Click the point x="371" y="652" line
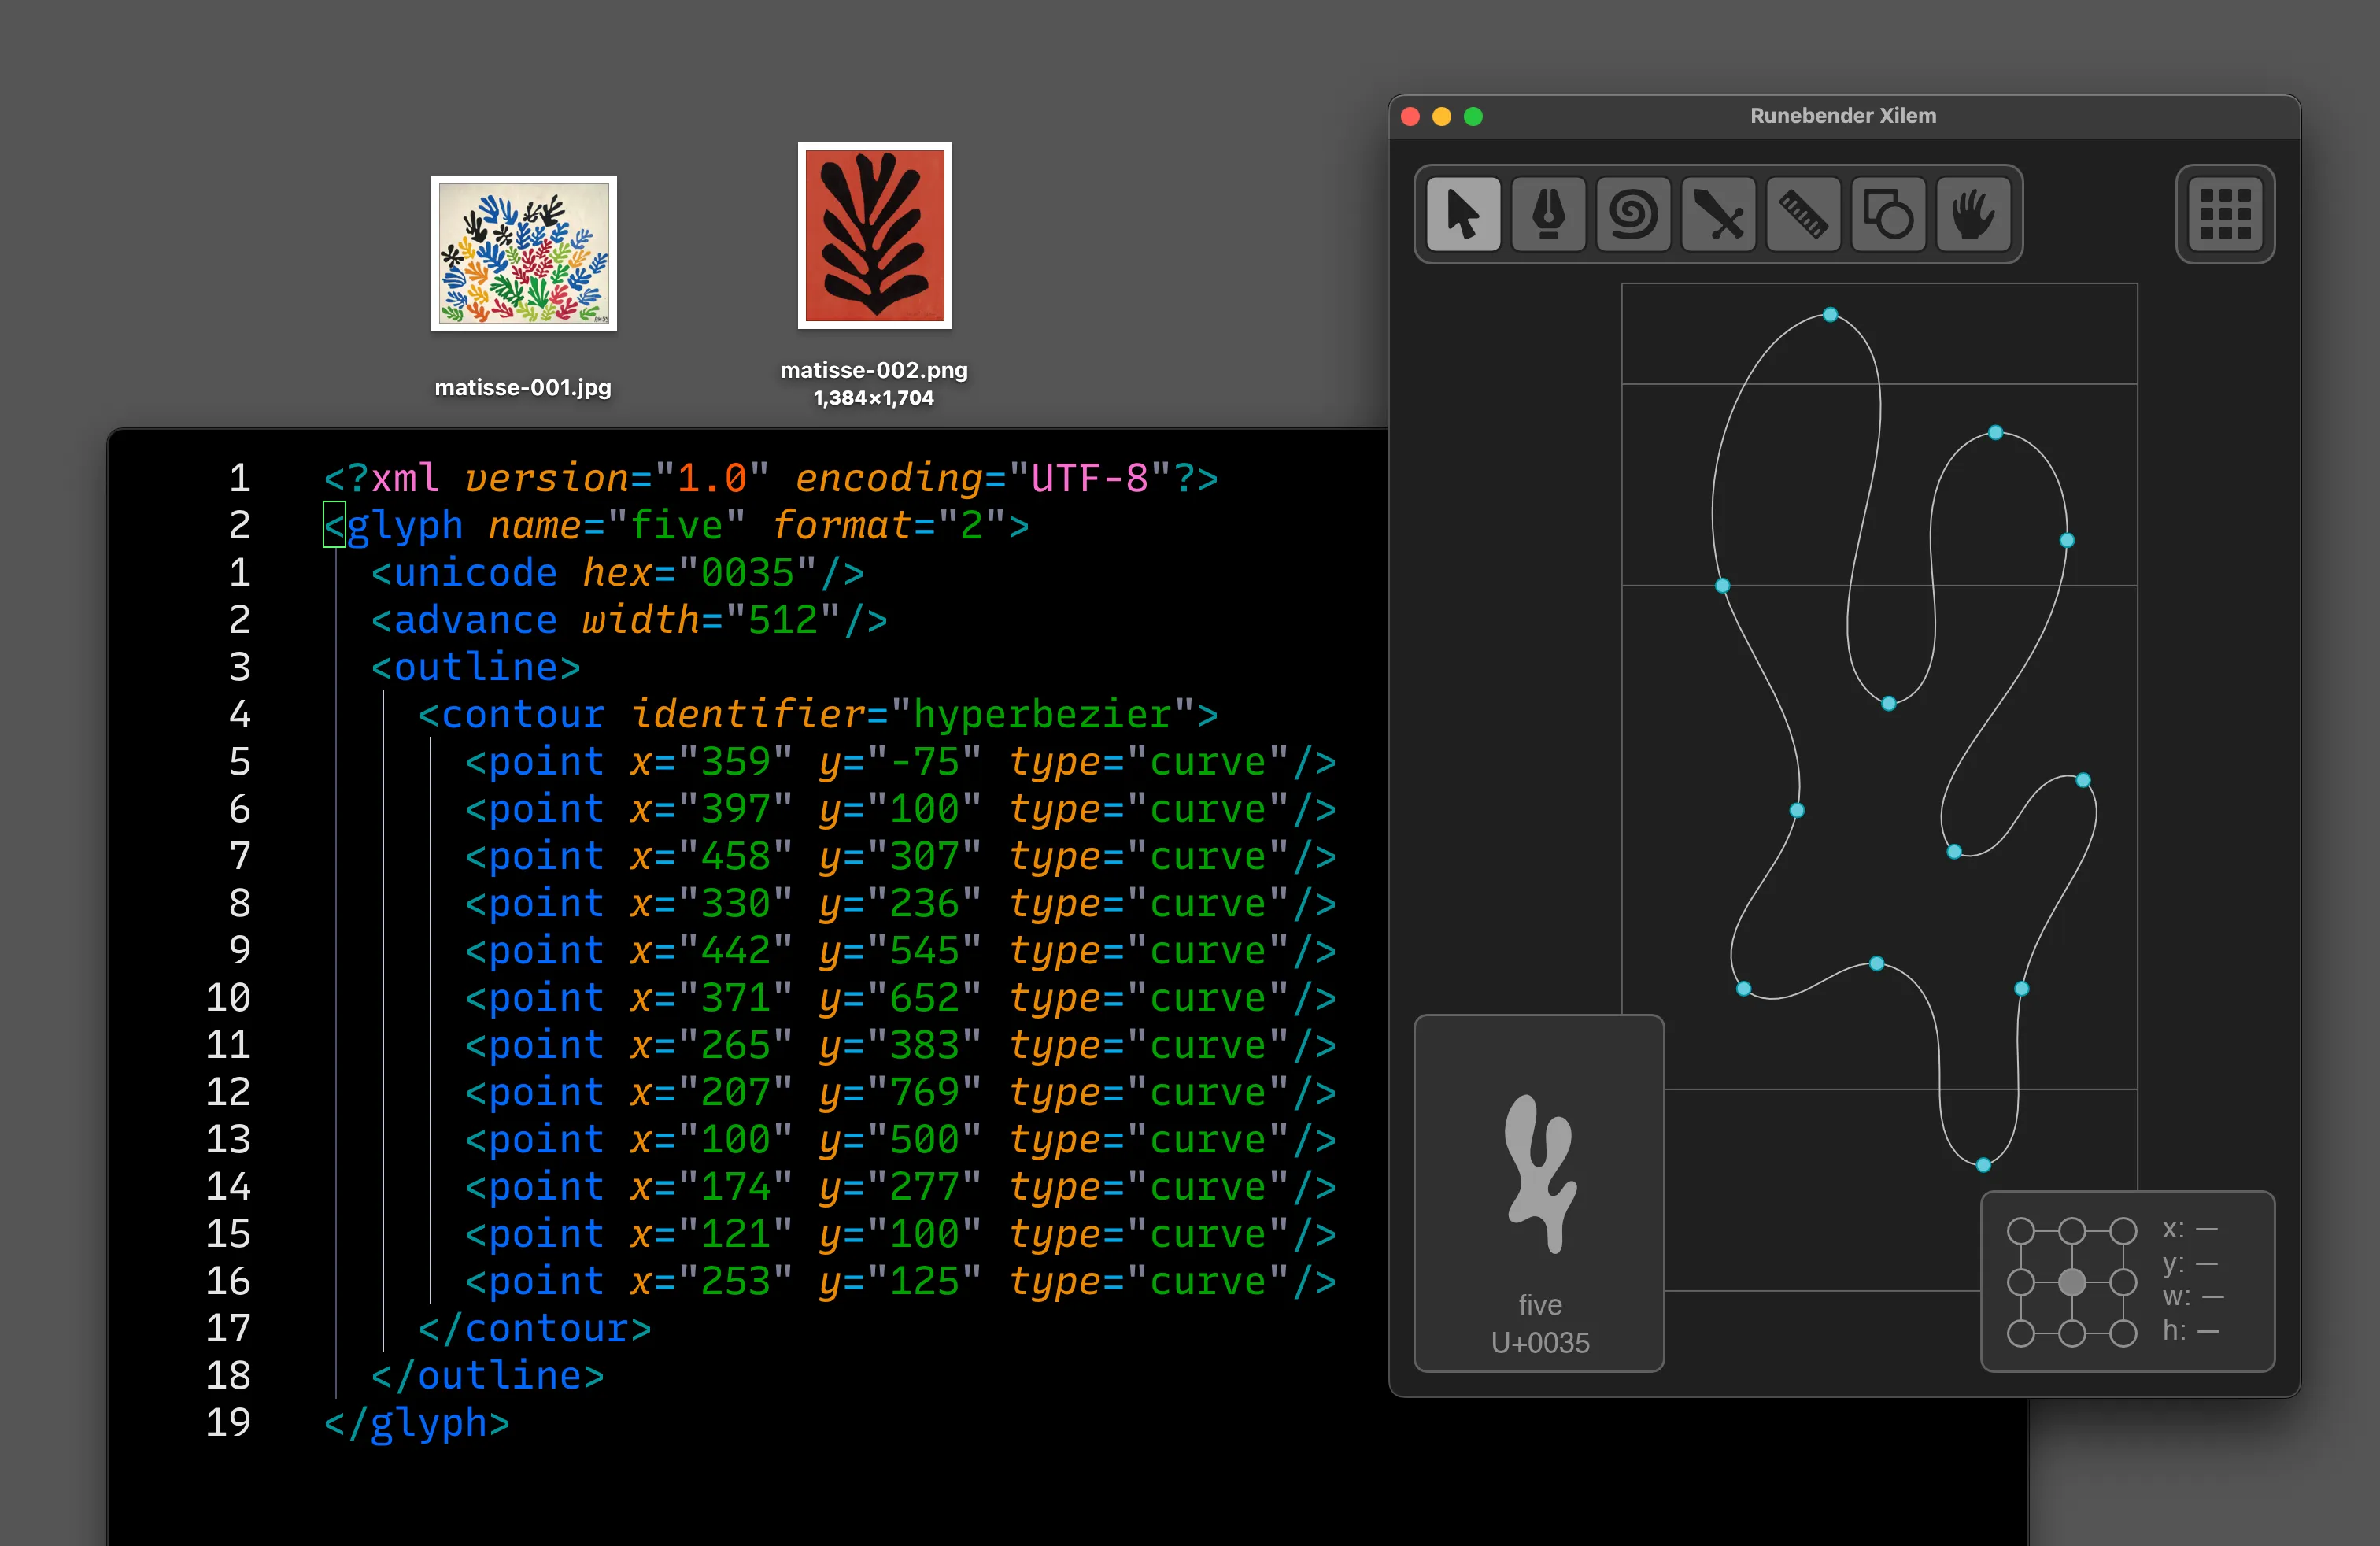 901,998
